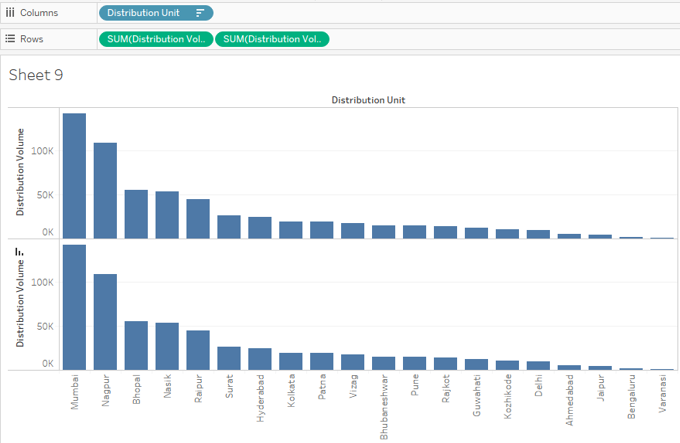The image size is (680, 443).
Task: Click the Kolkata axis label
Action: [x=291, y=391]
